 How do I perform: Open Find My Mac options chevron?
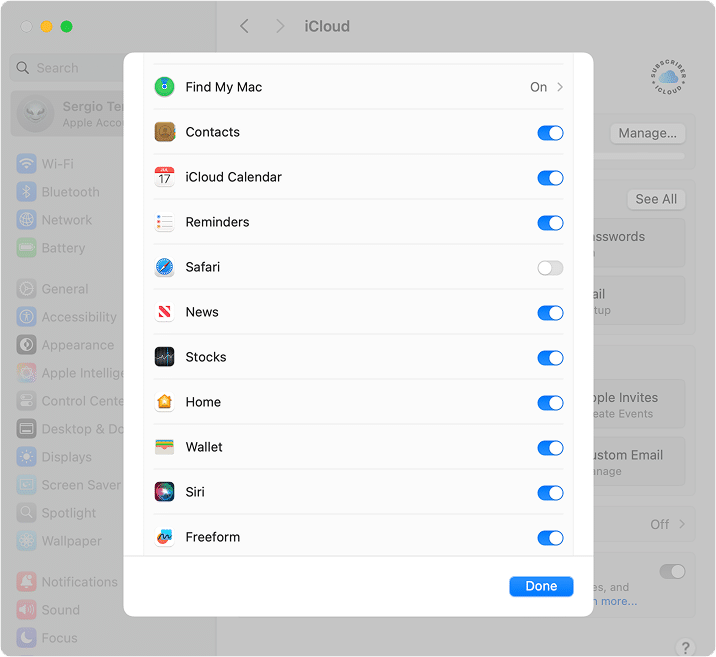click(x=560, y=87)
